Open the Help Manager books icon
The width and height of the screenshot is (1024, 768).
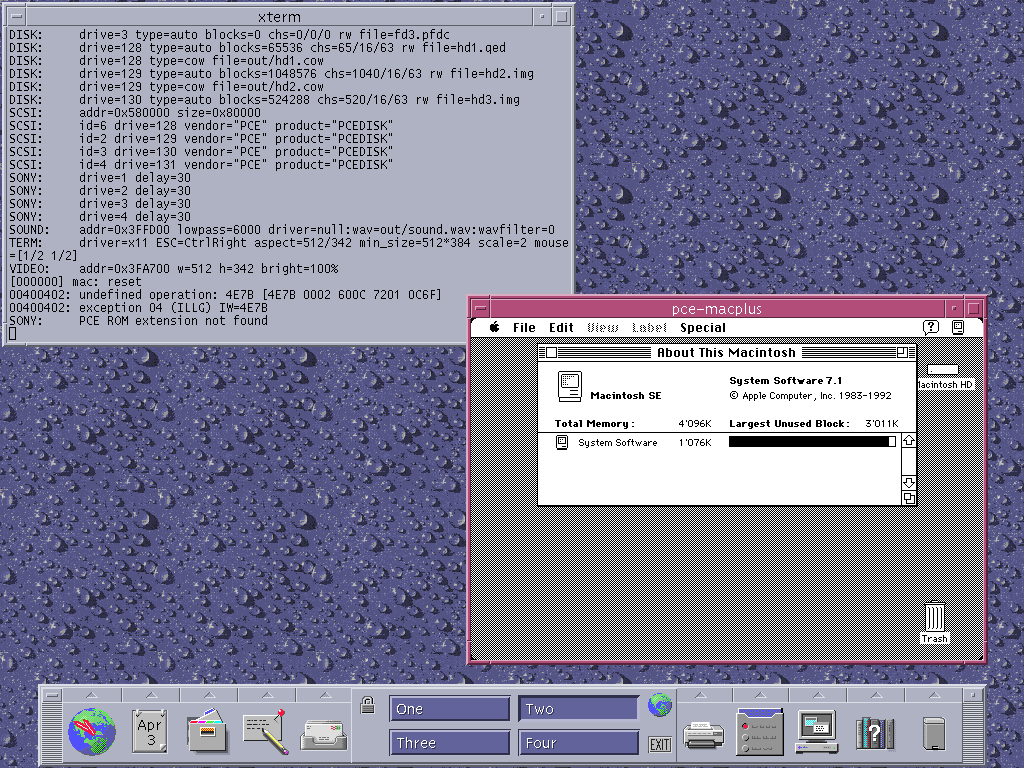pos(874,733)
